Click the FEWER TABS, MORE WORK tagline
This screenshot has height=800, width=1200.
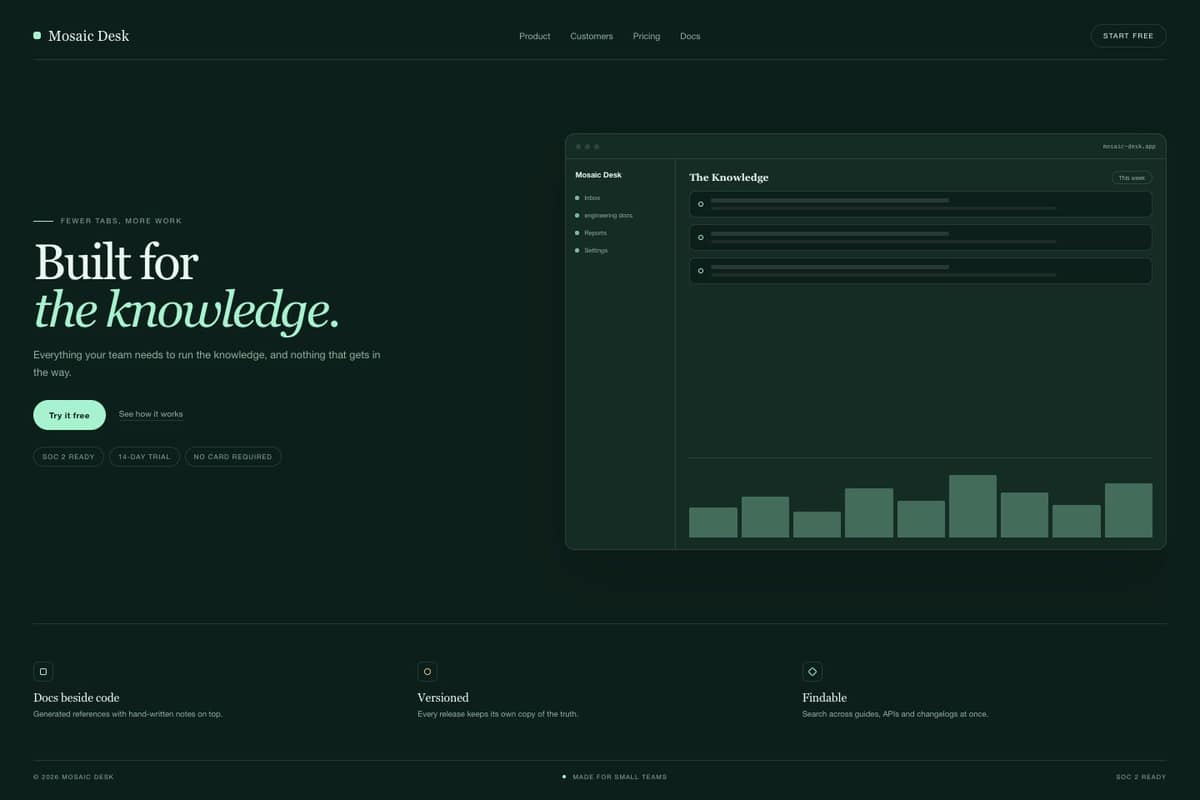coord(121,221)
